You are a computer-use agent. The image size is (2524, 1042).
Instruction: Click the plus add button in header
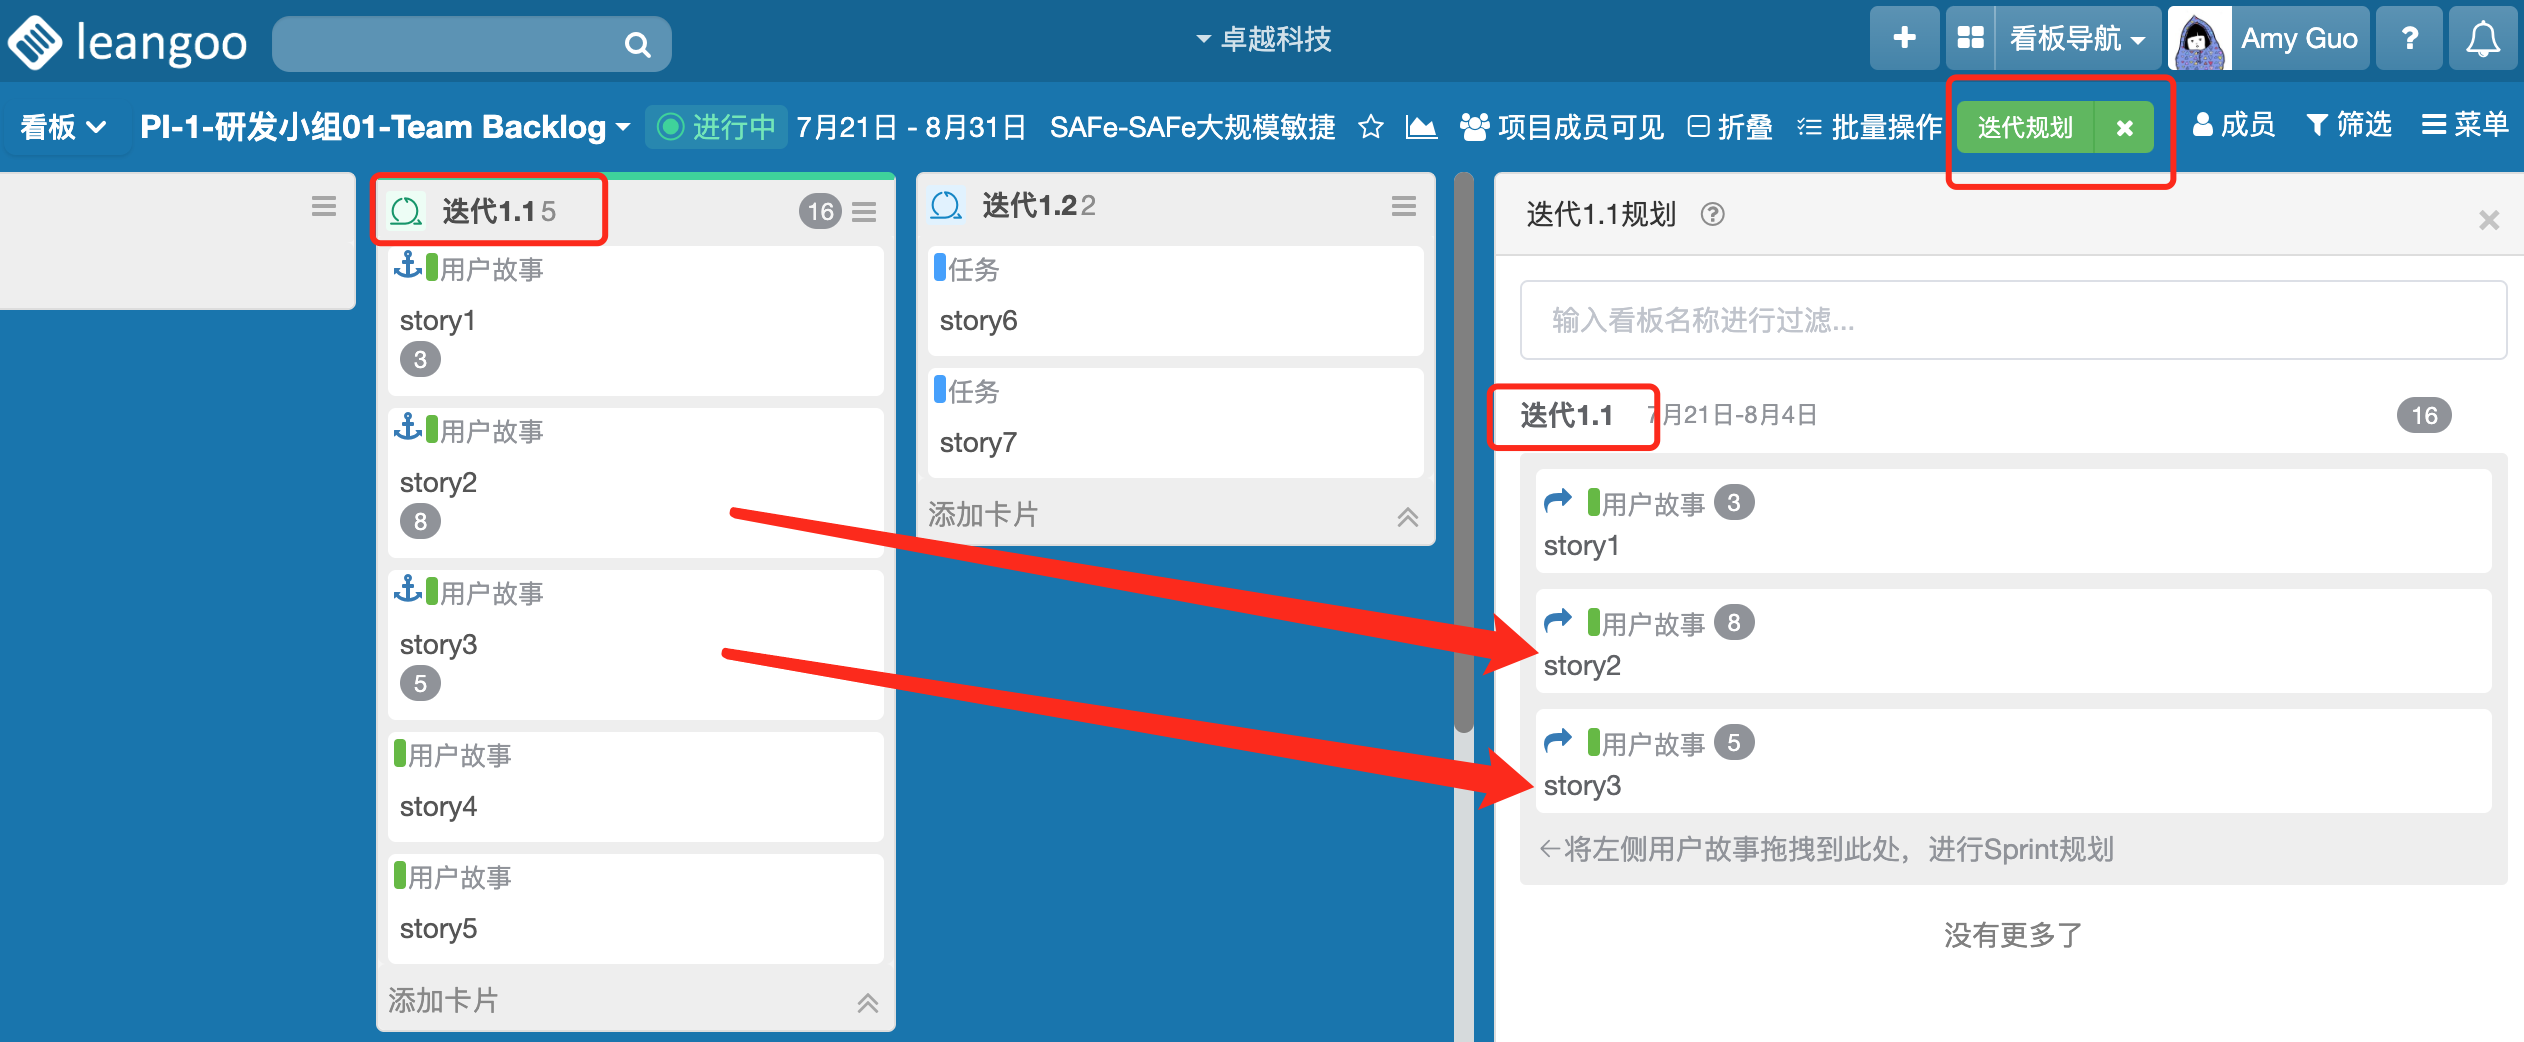[1904, 39]
